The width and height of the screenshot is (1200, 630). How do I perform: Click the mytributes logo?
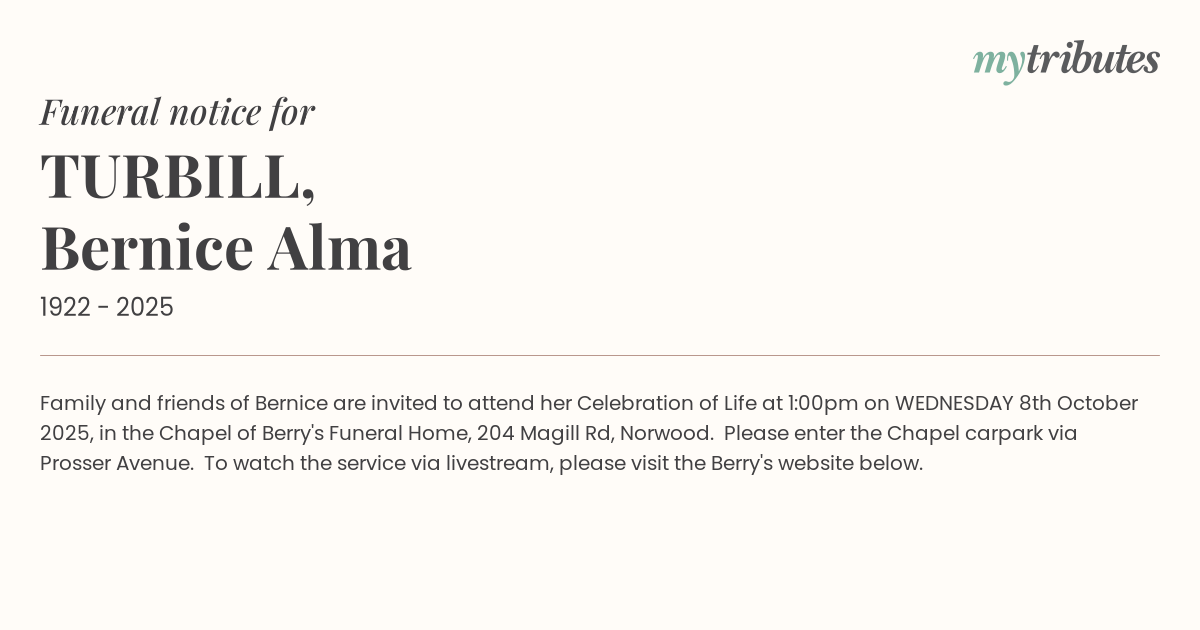[1066, 60]
